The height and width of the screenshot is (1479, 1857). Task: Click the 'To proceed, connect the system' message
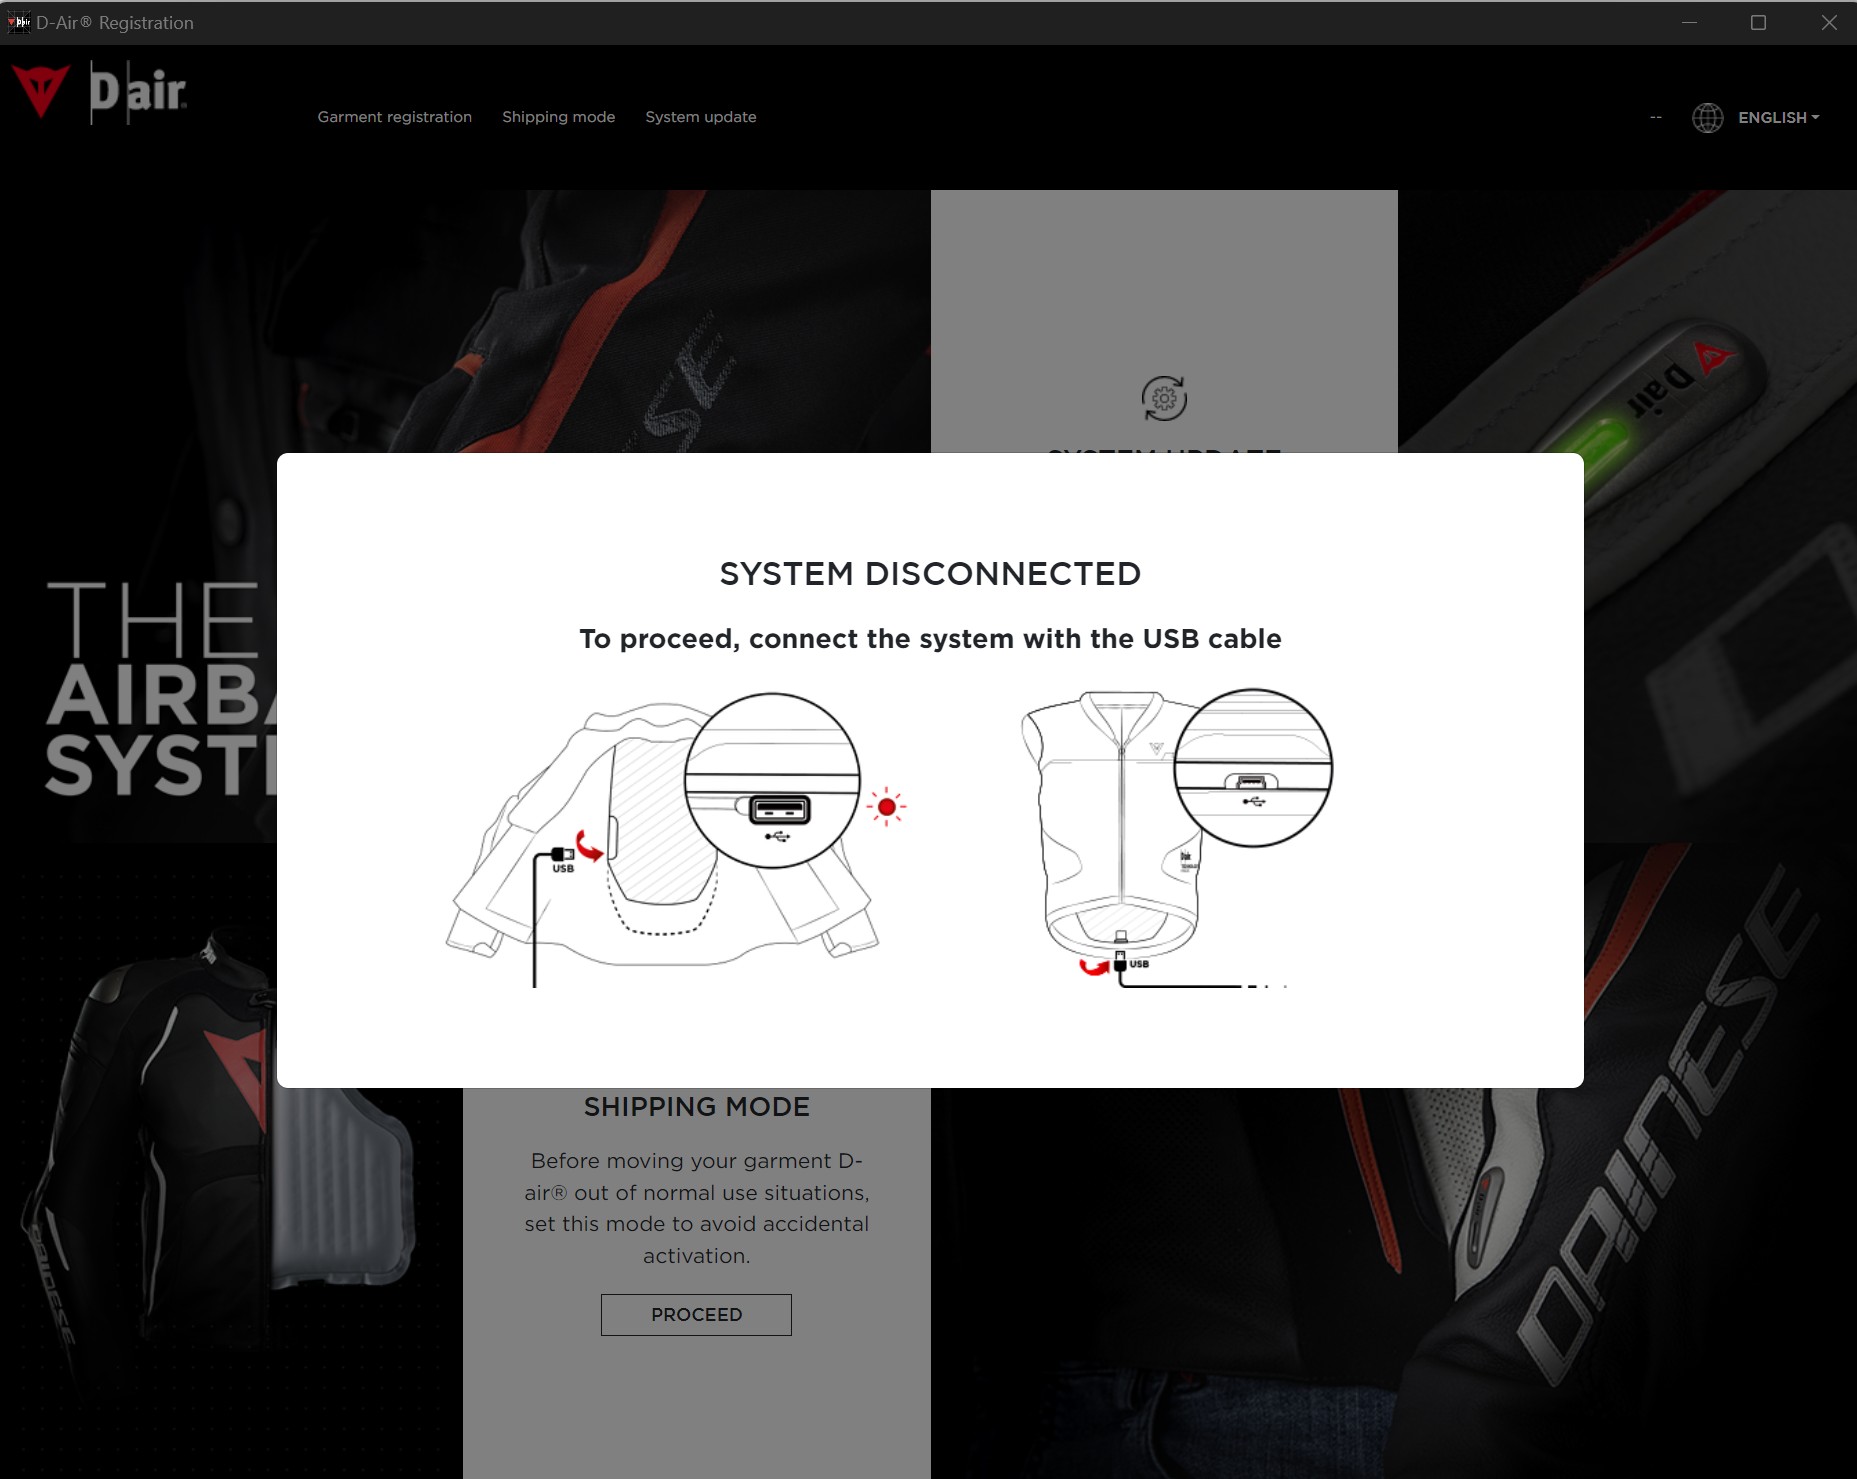tap(930, 639)
